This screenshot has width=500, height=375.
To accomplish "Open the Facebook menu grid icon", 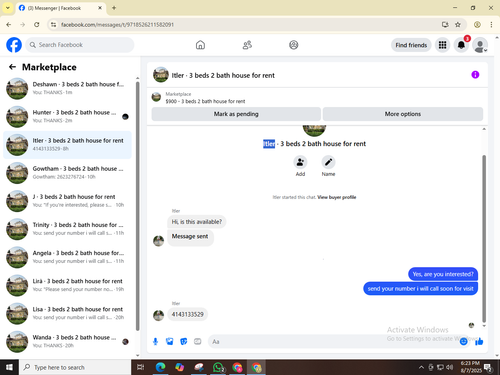I will pyautogui.click(x=442, y=45).
